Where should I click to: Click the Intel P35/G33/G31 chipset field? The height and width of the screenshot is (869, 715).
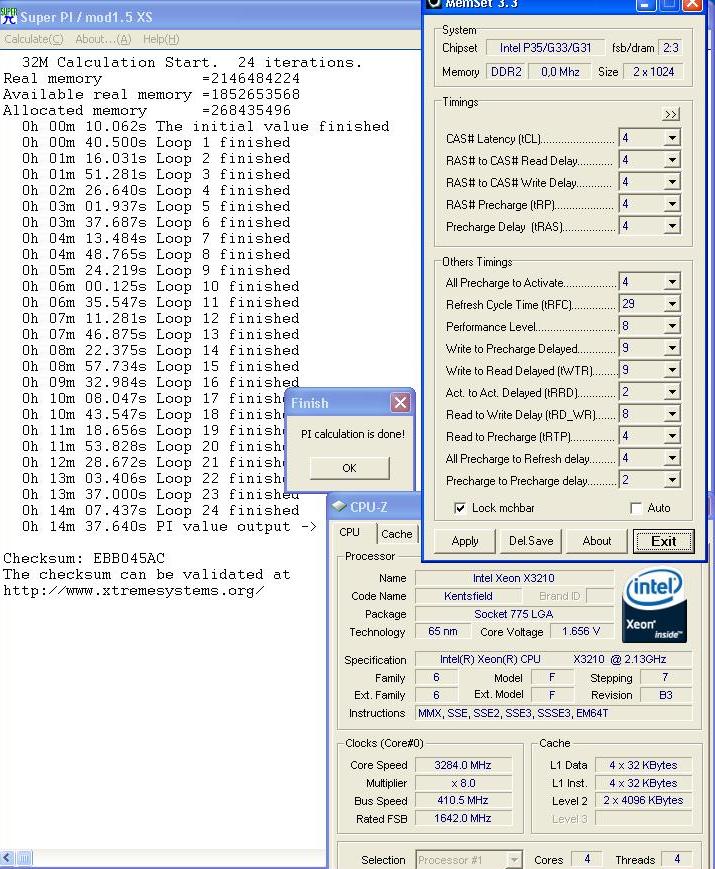(x=545, y=48)
